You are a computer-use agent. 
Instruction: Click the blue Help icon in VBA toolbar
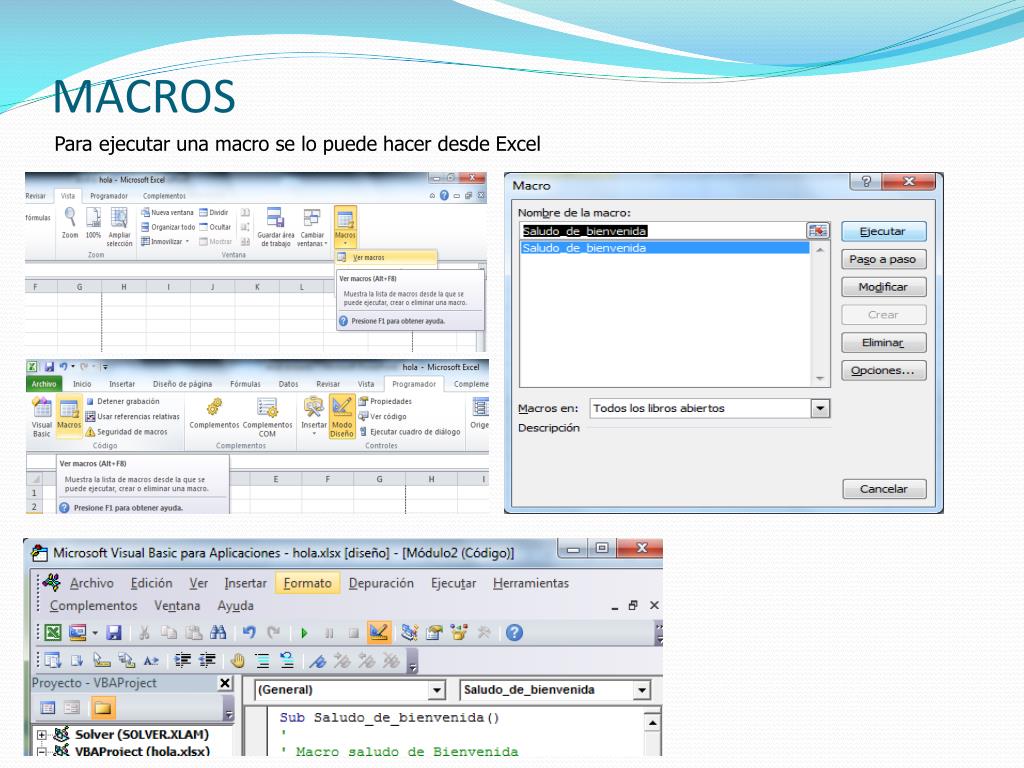coord(514,632)
